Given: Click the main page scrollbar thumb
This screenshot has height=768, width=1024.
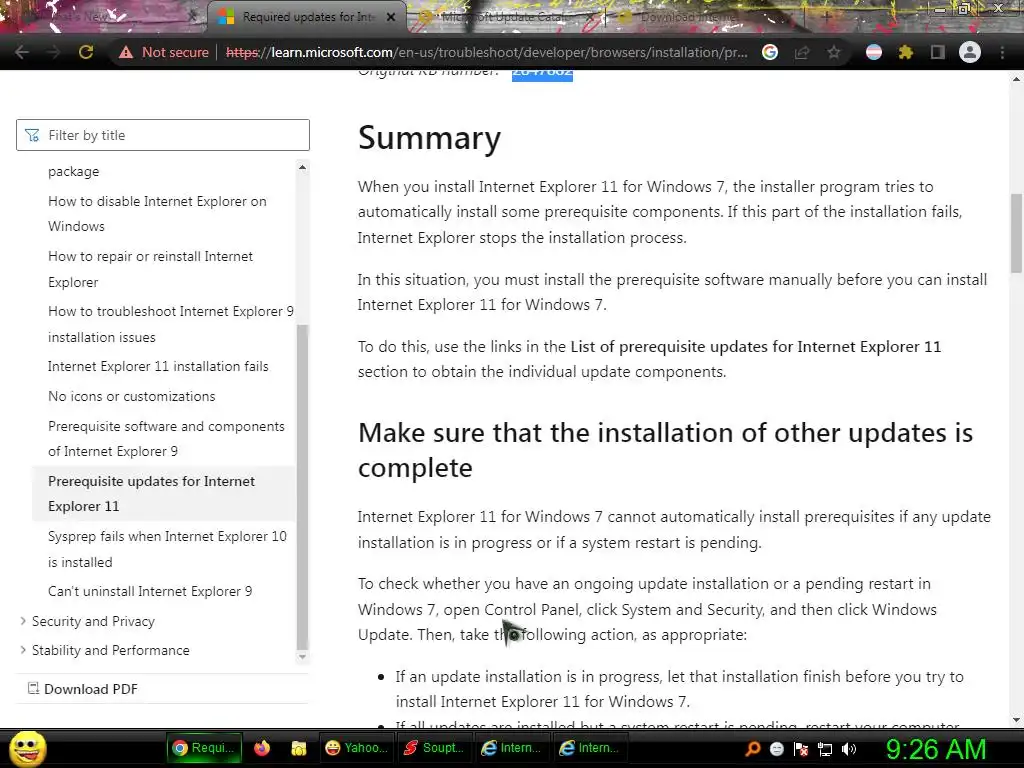Looking at the screenshot, I should coord(1016,233).
